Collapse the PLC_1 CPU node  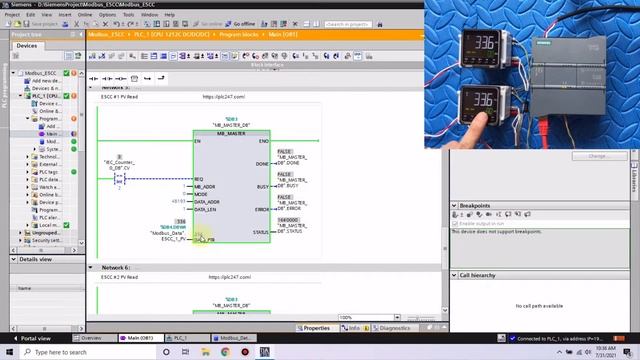click(20, 96)
